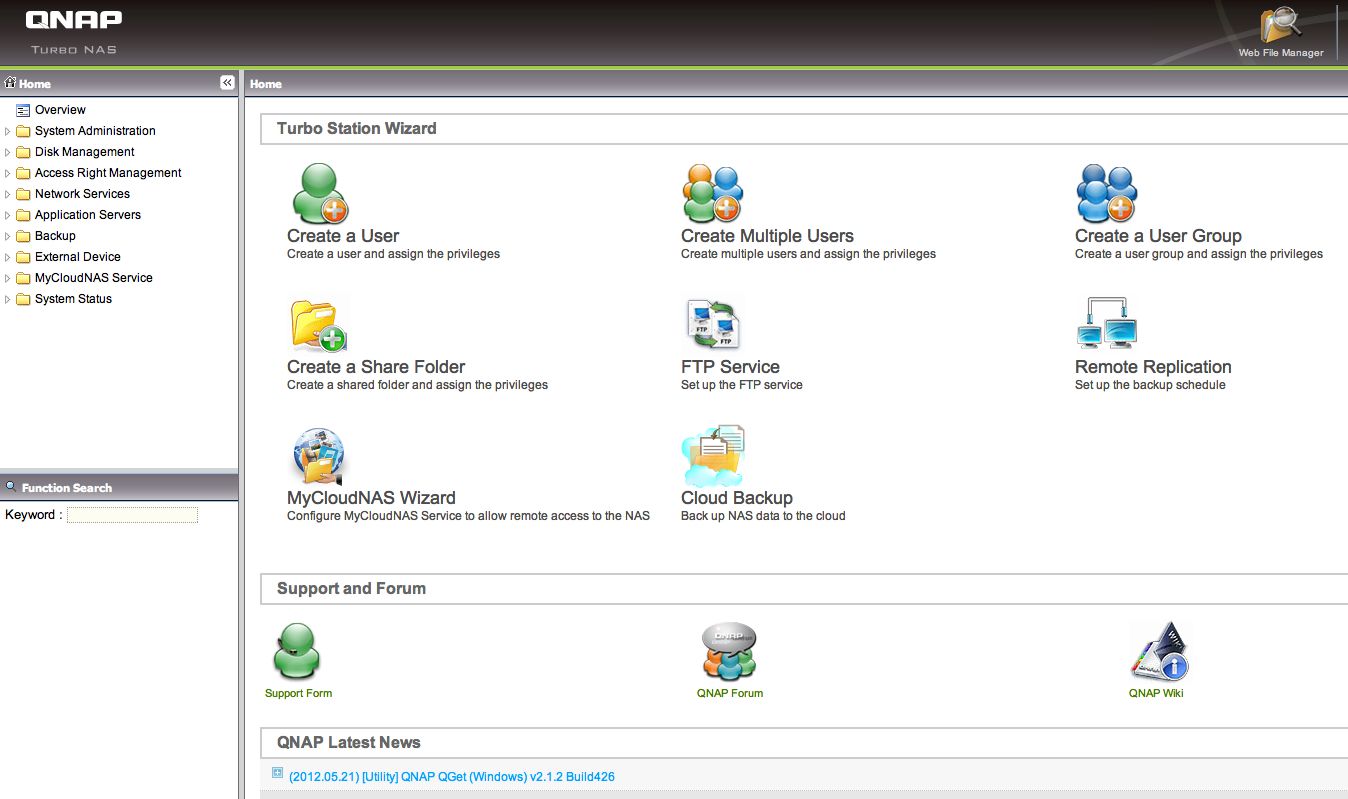The image size is (1348, 799).
Task: Collapse the Home sidebar with the double-arrow button
Action: pos(227,83)
